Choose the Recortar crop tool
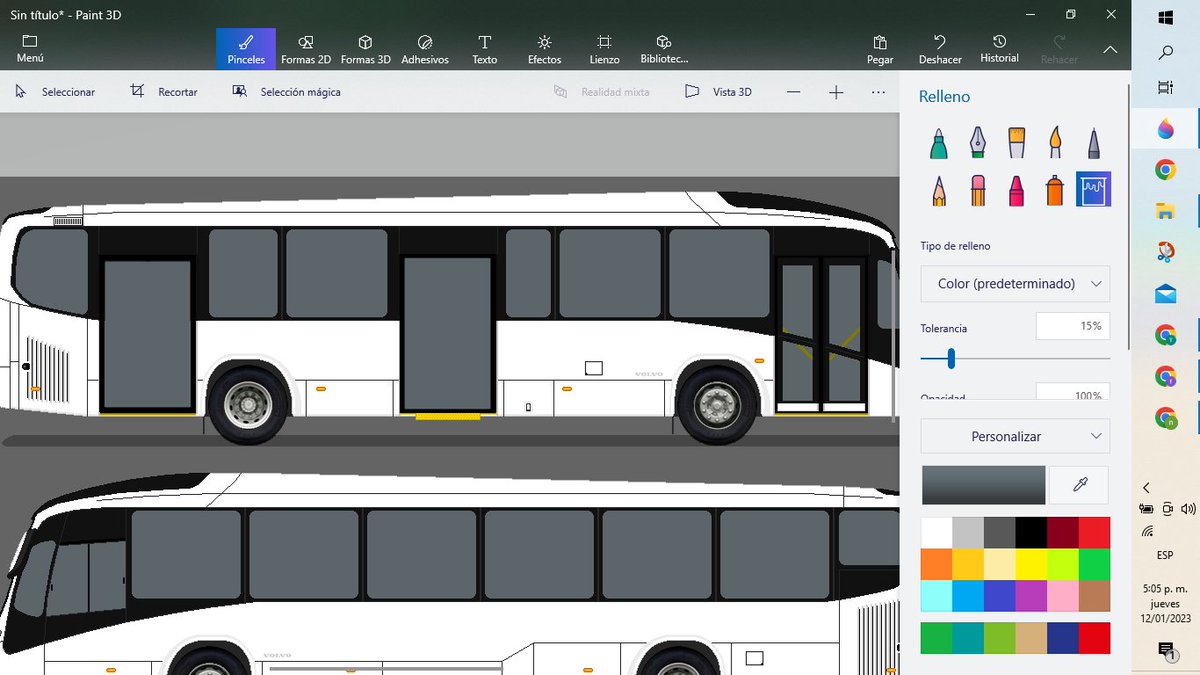 164,92
